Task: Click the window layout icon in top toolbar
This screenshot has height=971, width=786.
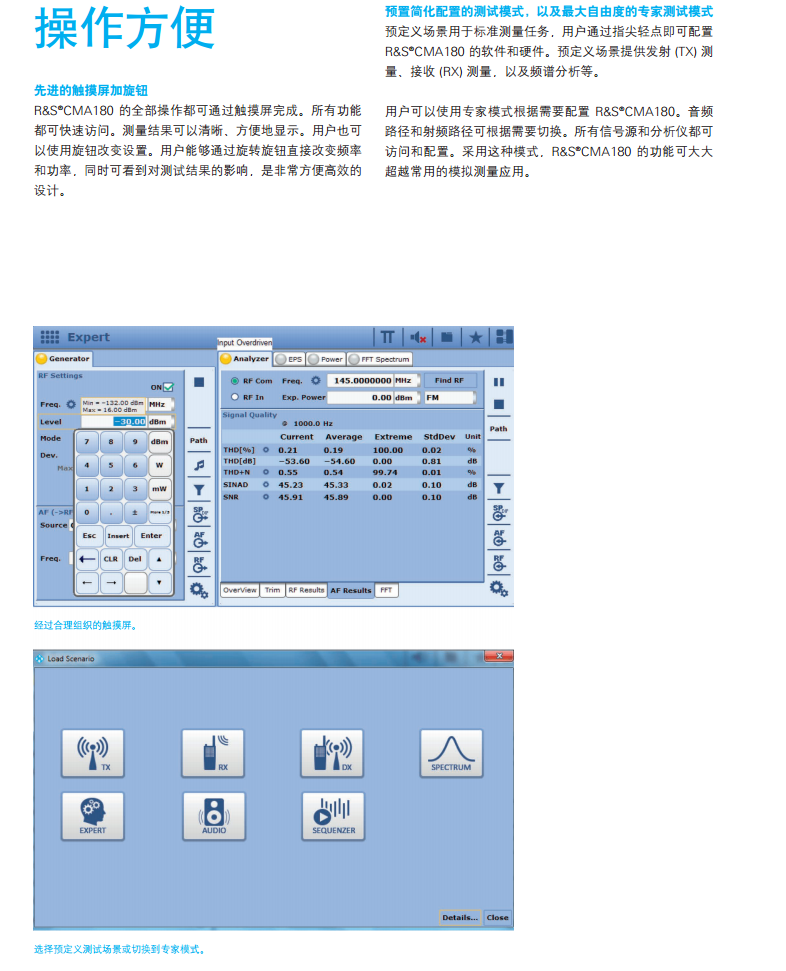Action: pyautogui.click(x=504, y=336)
